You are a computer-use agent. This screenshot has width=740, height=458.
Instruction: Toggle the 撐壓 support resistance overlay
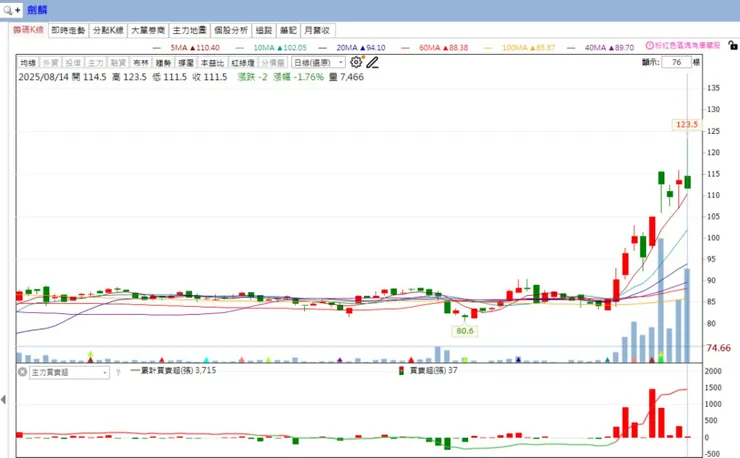tap(185, 63)
